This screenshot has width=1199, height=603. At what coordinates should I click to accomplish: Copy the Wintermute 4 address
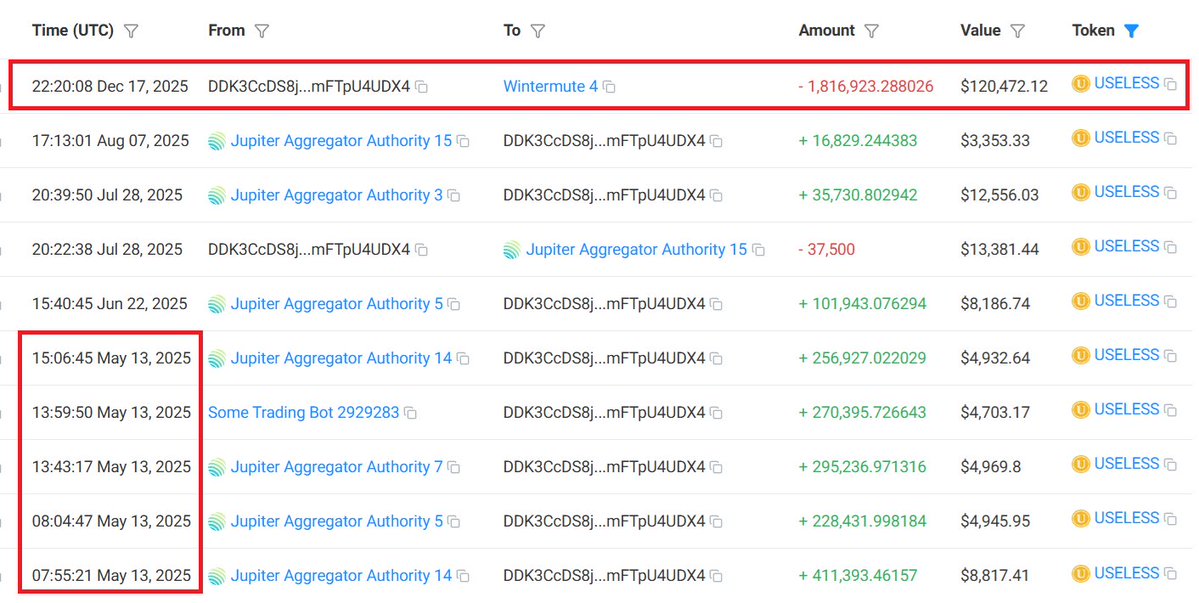coord(609,87)
